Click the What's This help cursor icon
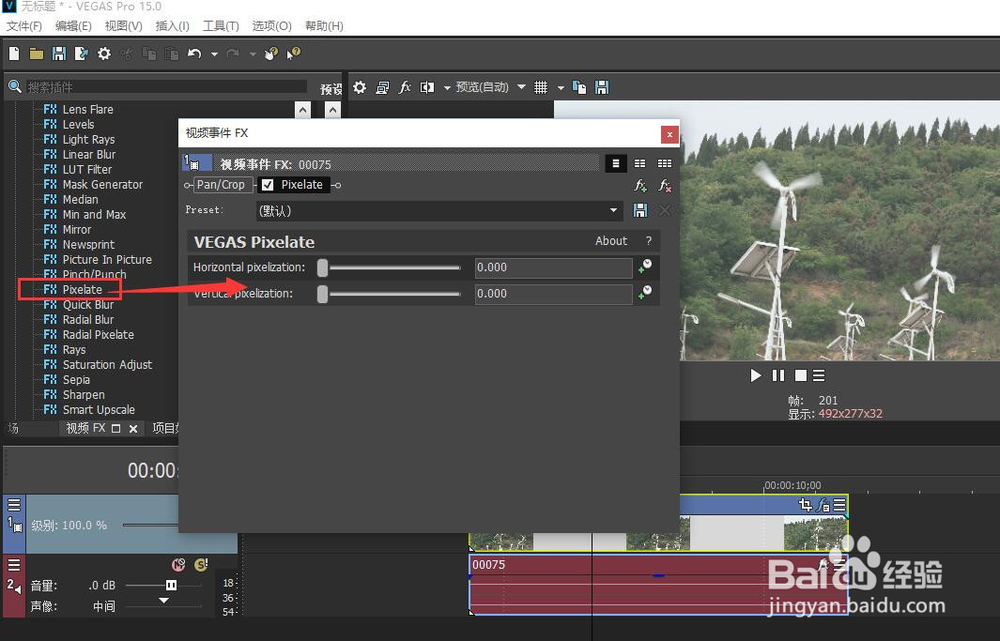 pyautogui.click(x=293, y=54)
